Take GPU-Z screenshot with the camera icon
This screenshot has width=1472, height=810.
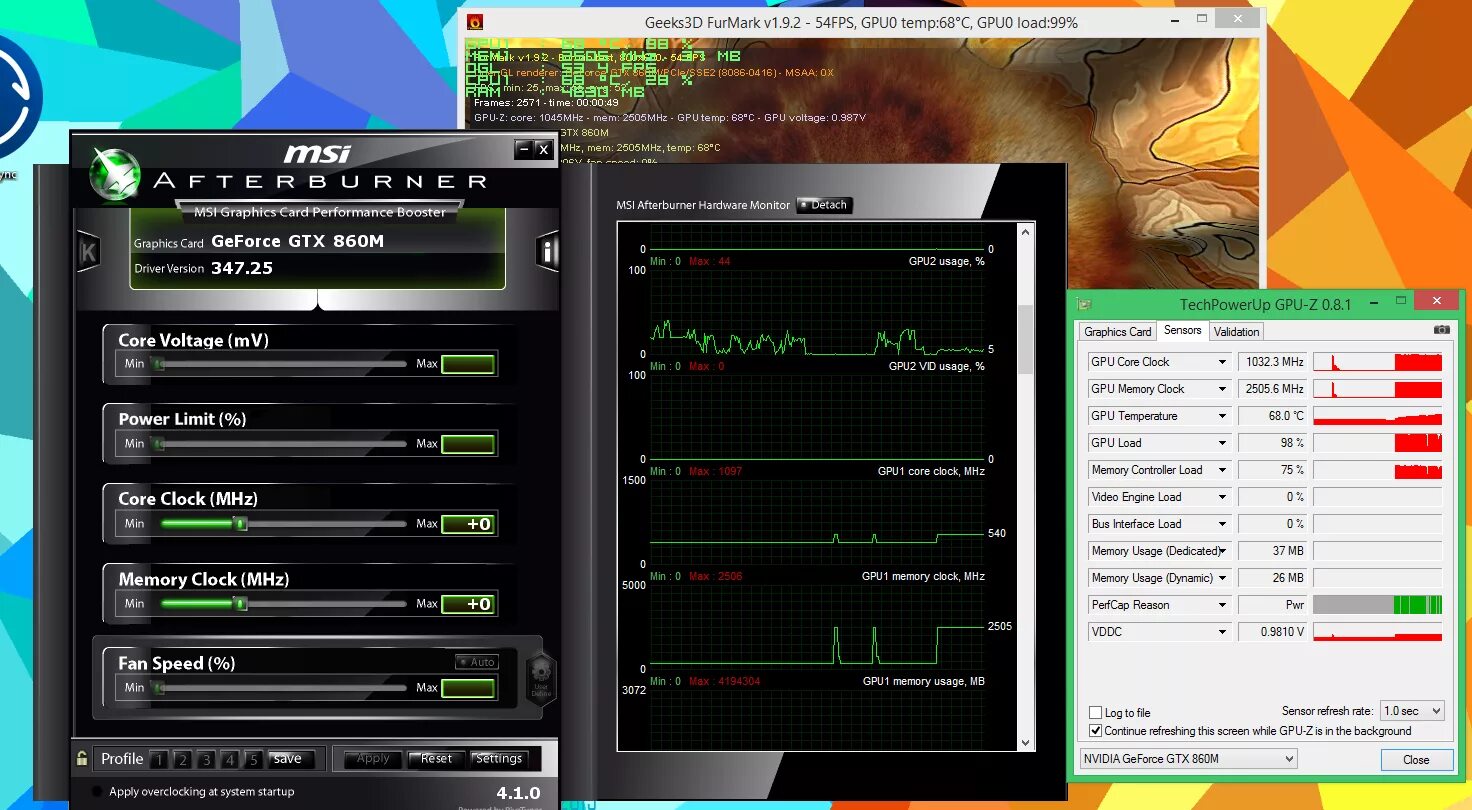(1441, 330)
